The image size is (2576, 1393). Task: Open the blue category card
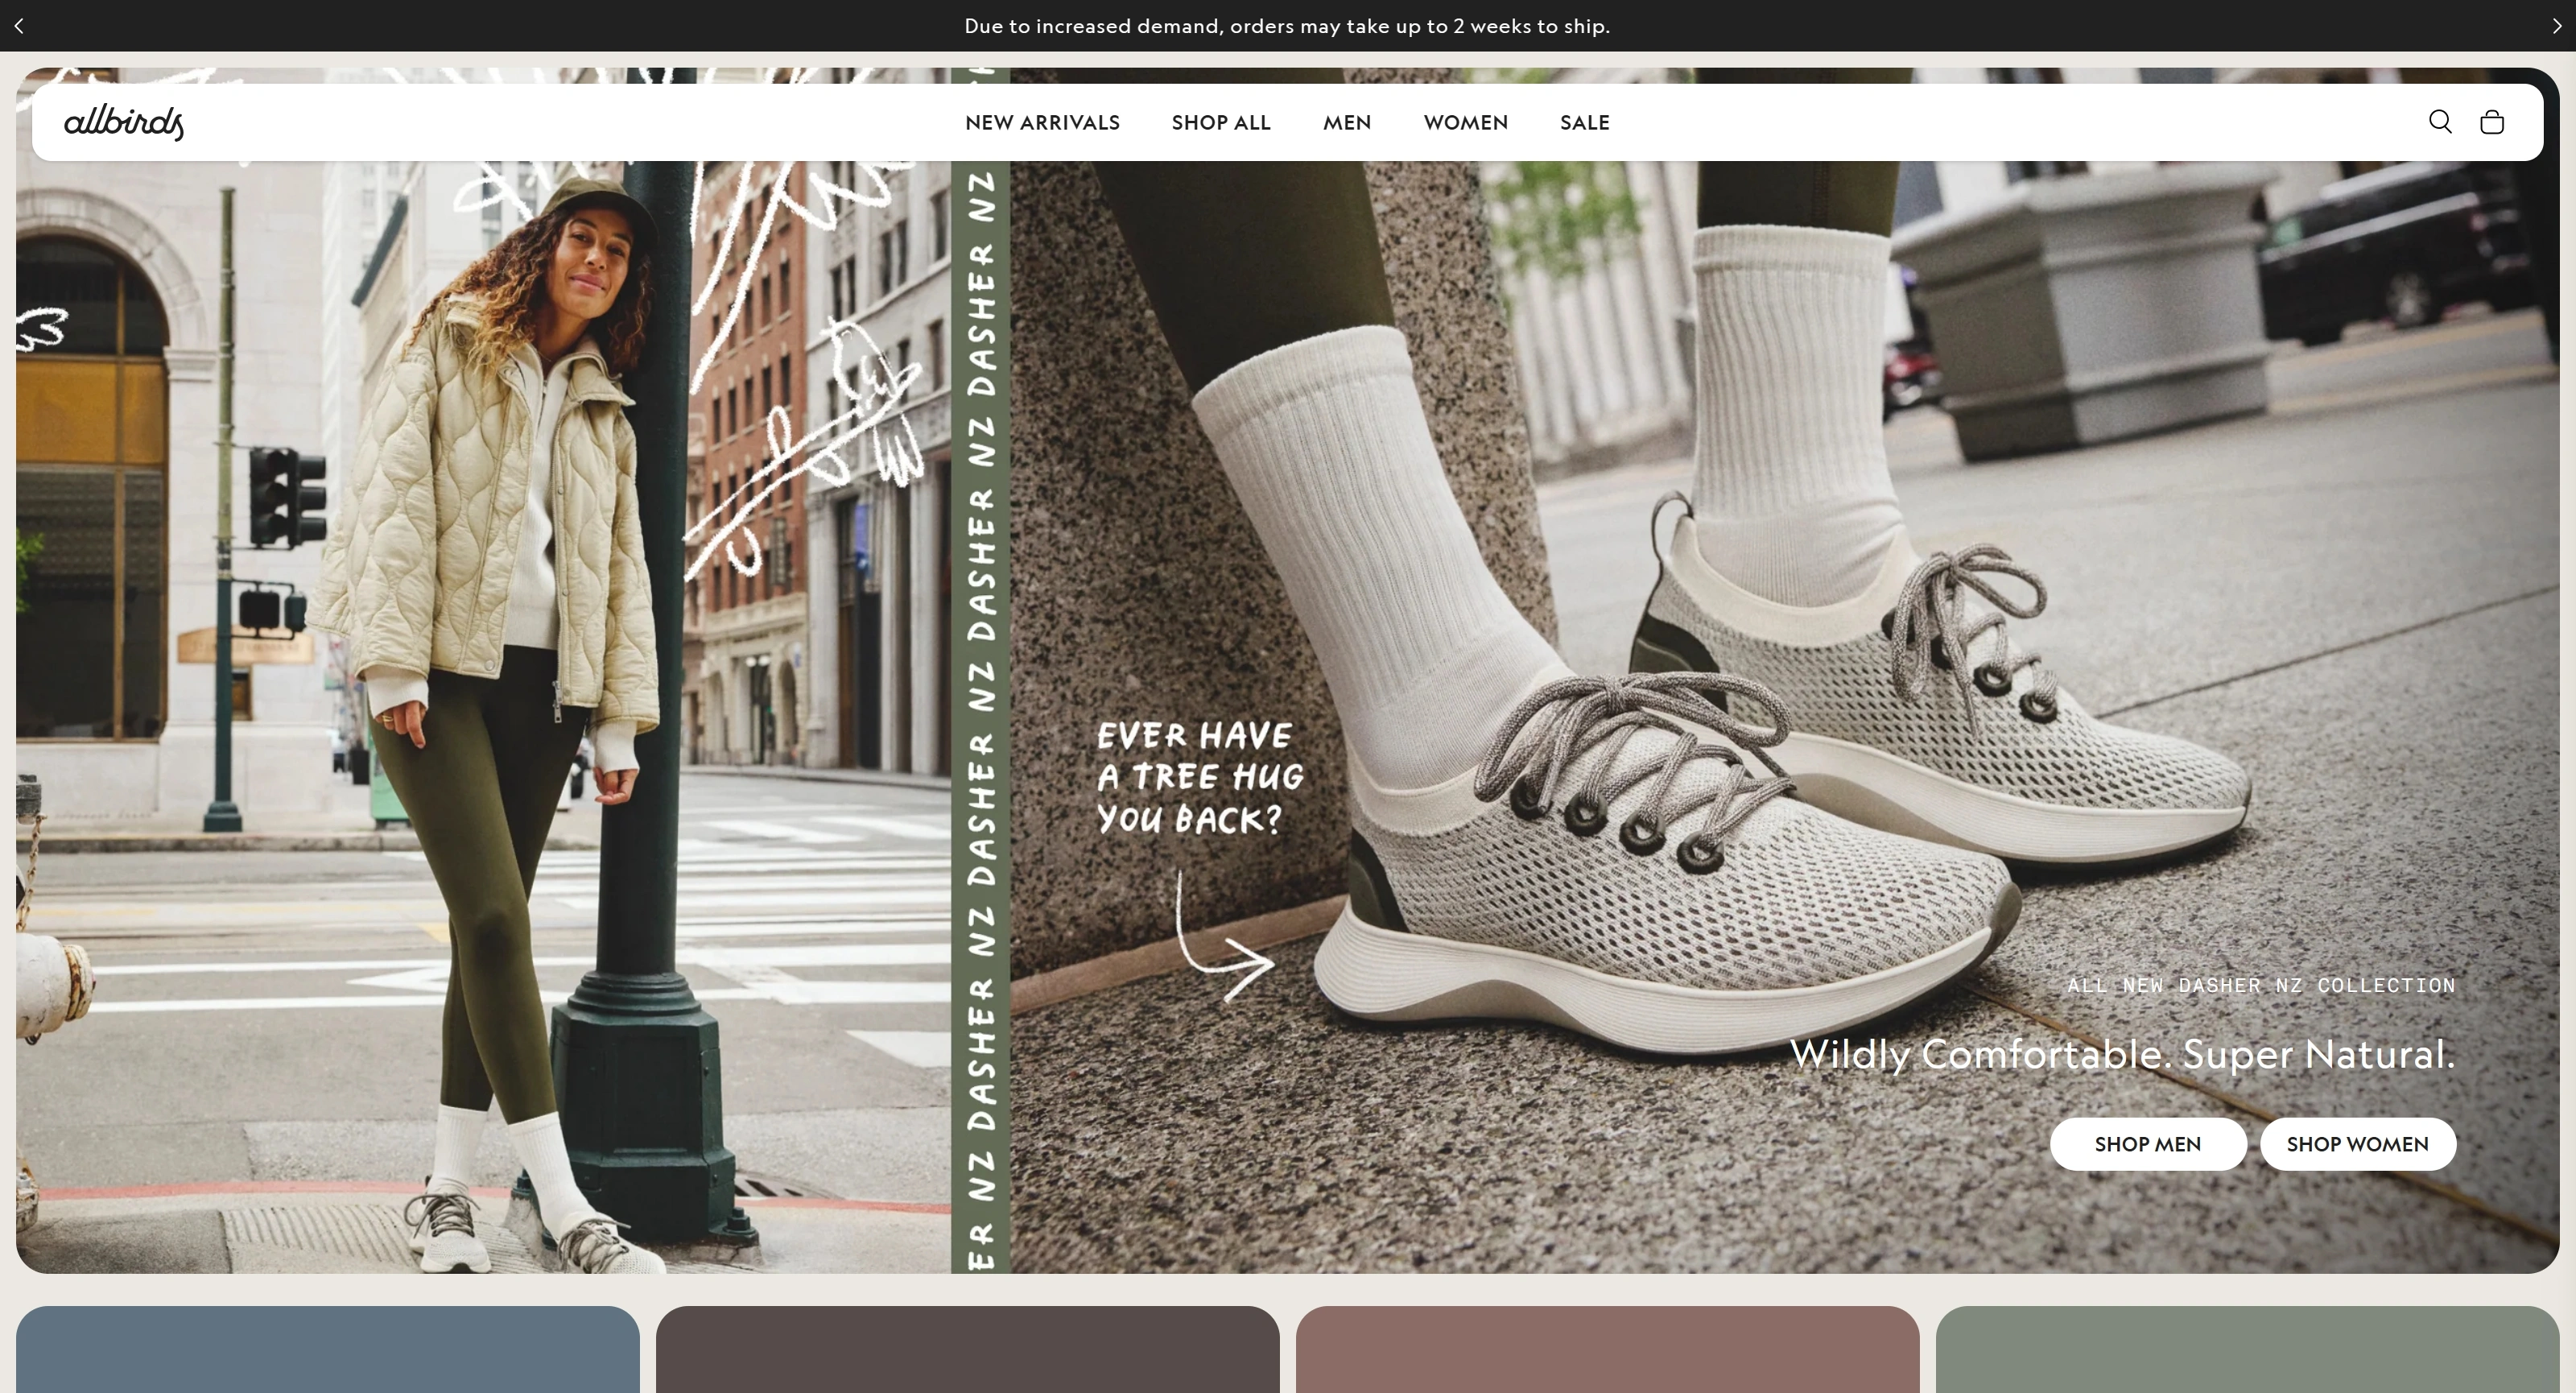coord(328,1349)
